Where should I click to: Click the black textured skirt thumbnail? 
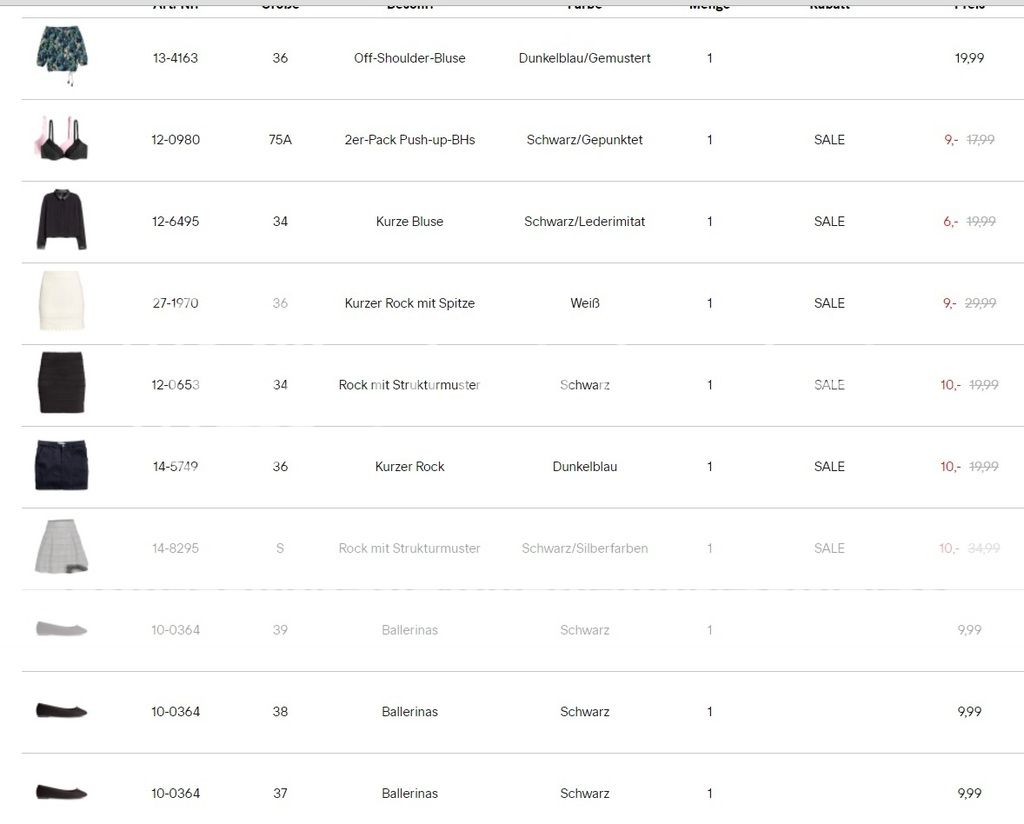[61, 383]
